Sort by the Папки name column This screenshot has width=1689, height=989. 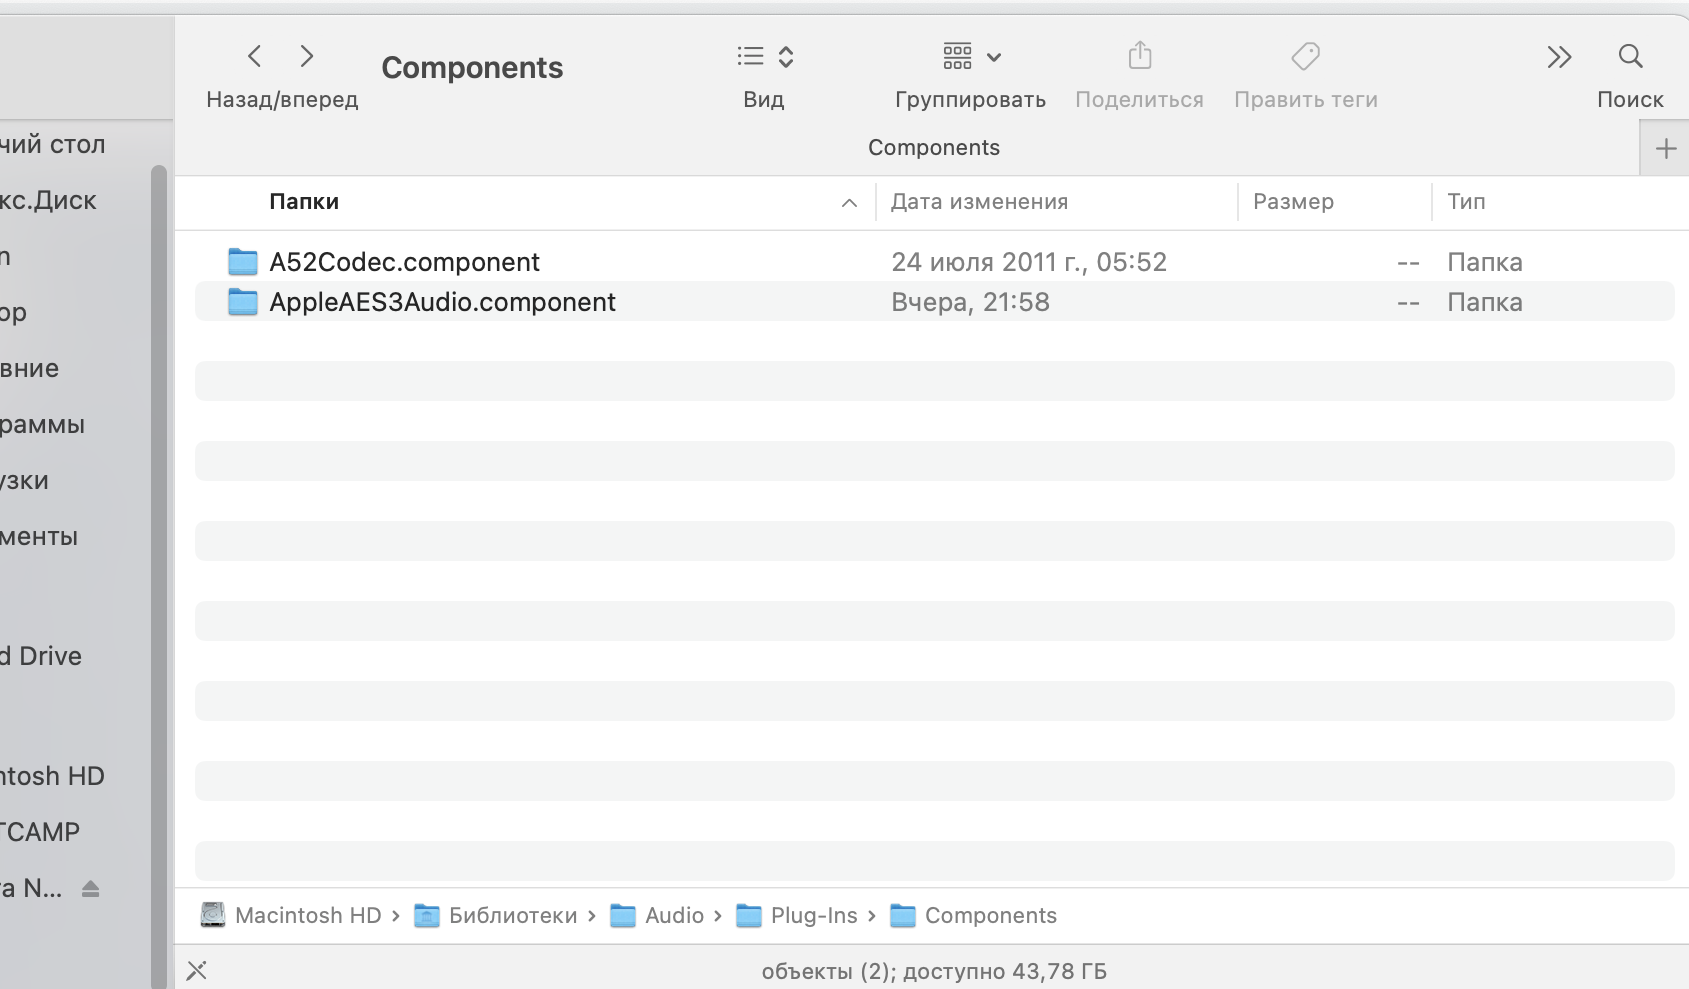305,202
